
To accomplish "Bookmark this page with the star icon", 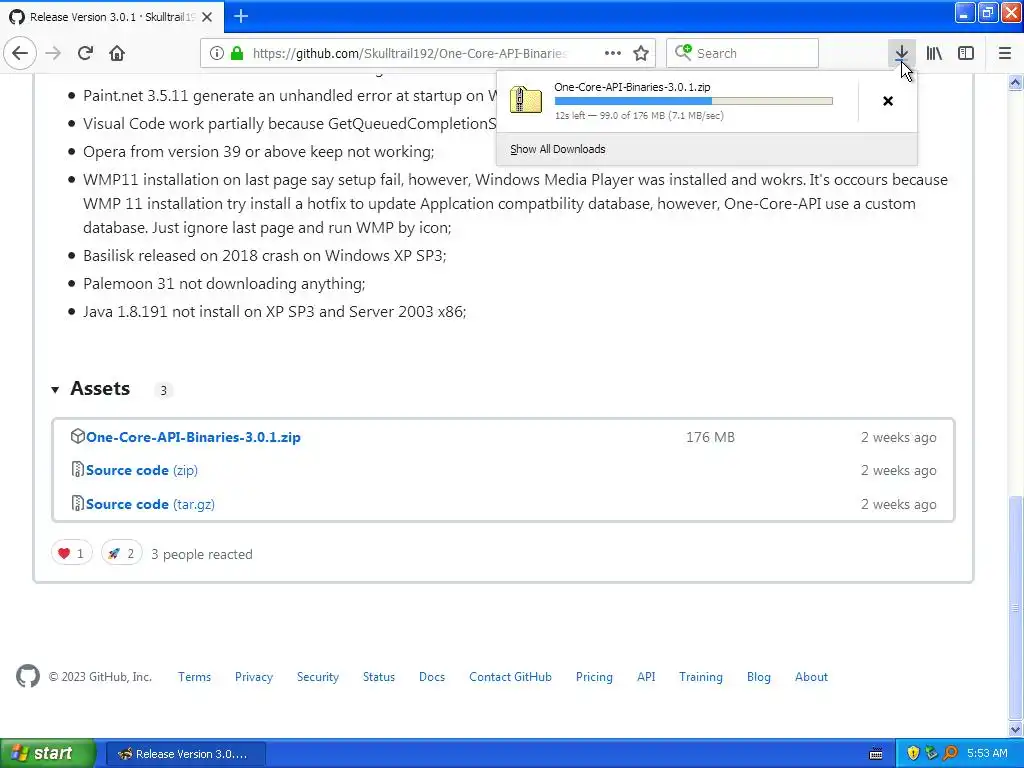I will [641, 54].
